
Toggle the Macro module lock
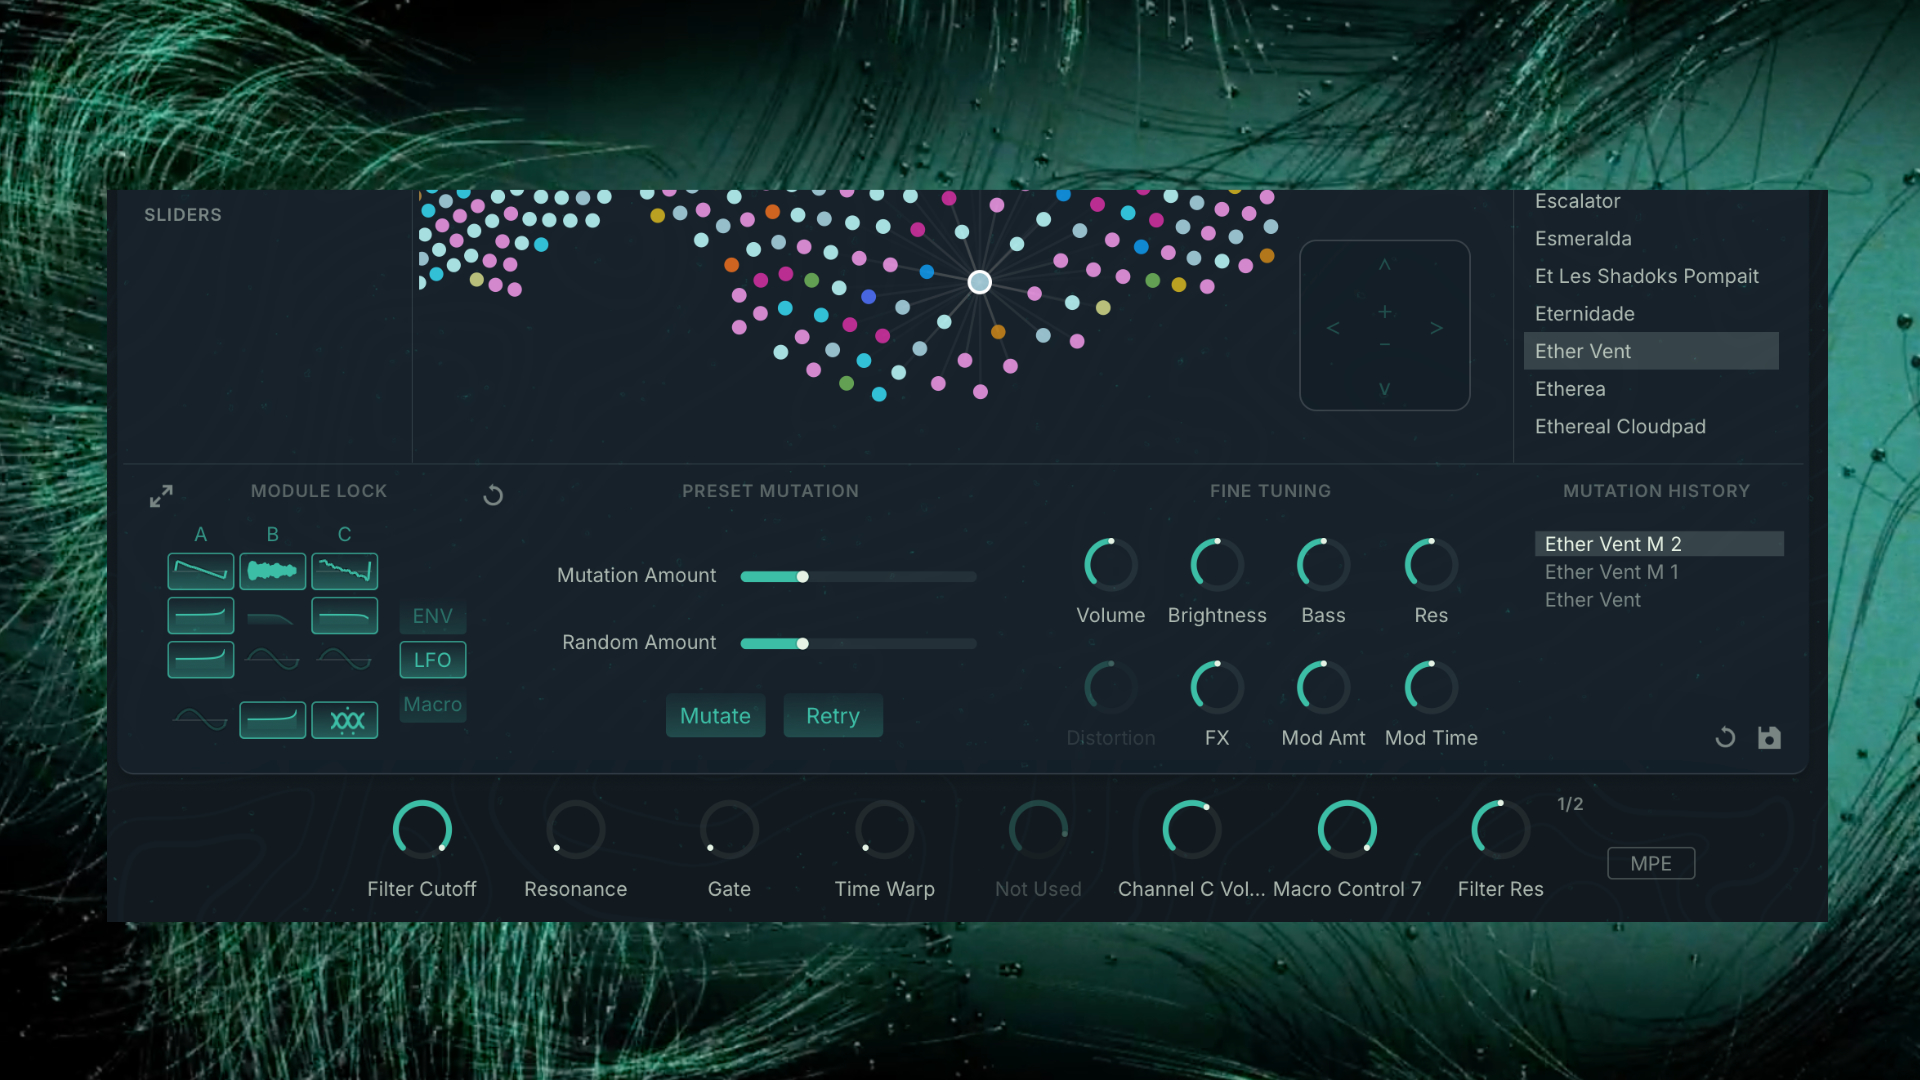pos(432,705)
